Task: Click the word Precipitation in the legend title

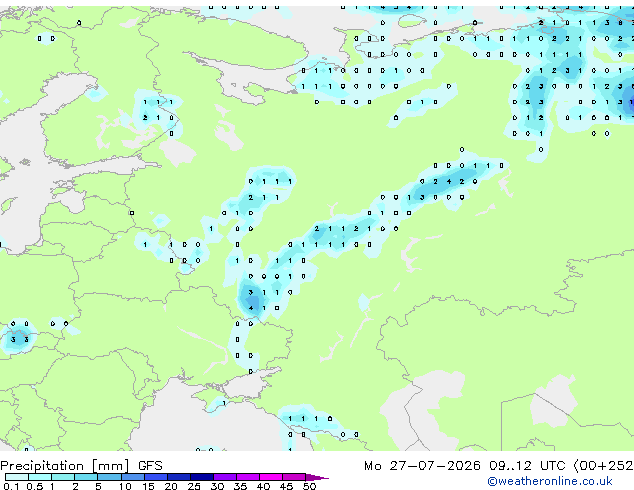Action: [42, 466]
